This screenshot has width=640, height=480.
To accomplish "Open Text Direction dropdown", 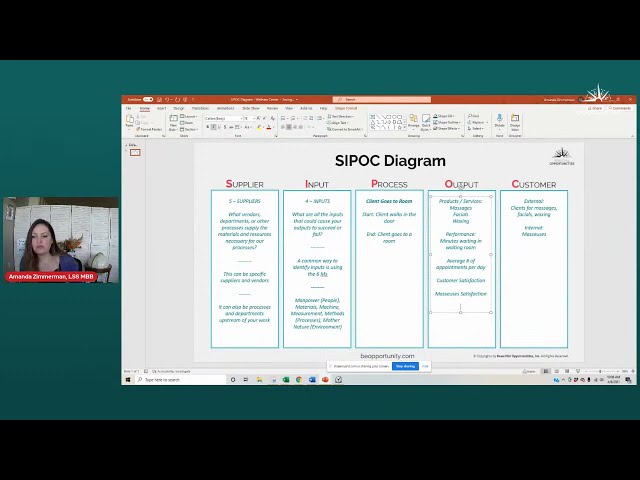I will (x=340, y=117).
